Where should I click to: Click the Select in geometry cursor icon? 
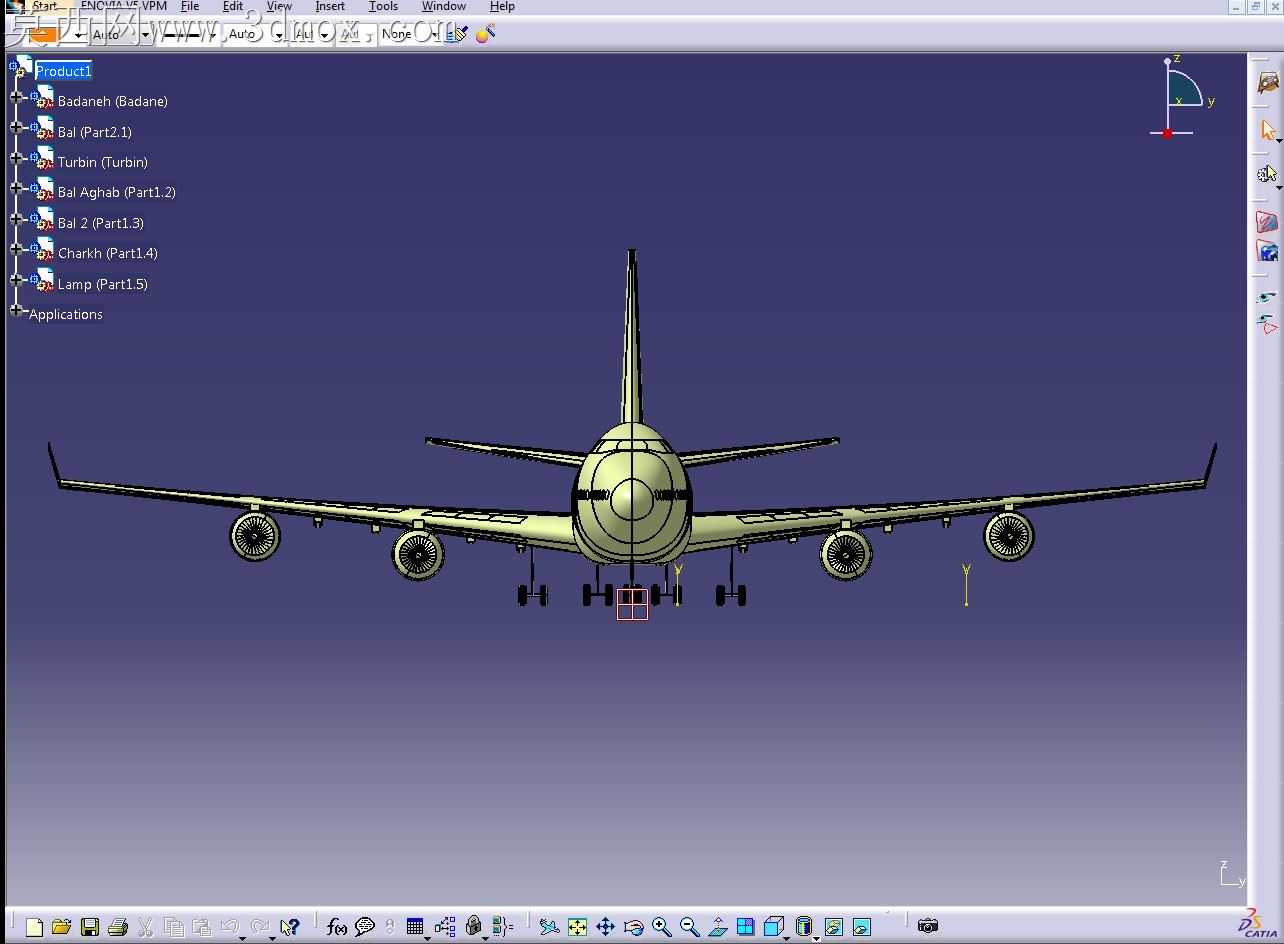pyautogui.click(x=1268, y=174)
